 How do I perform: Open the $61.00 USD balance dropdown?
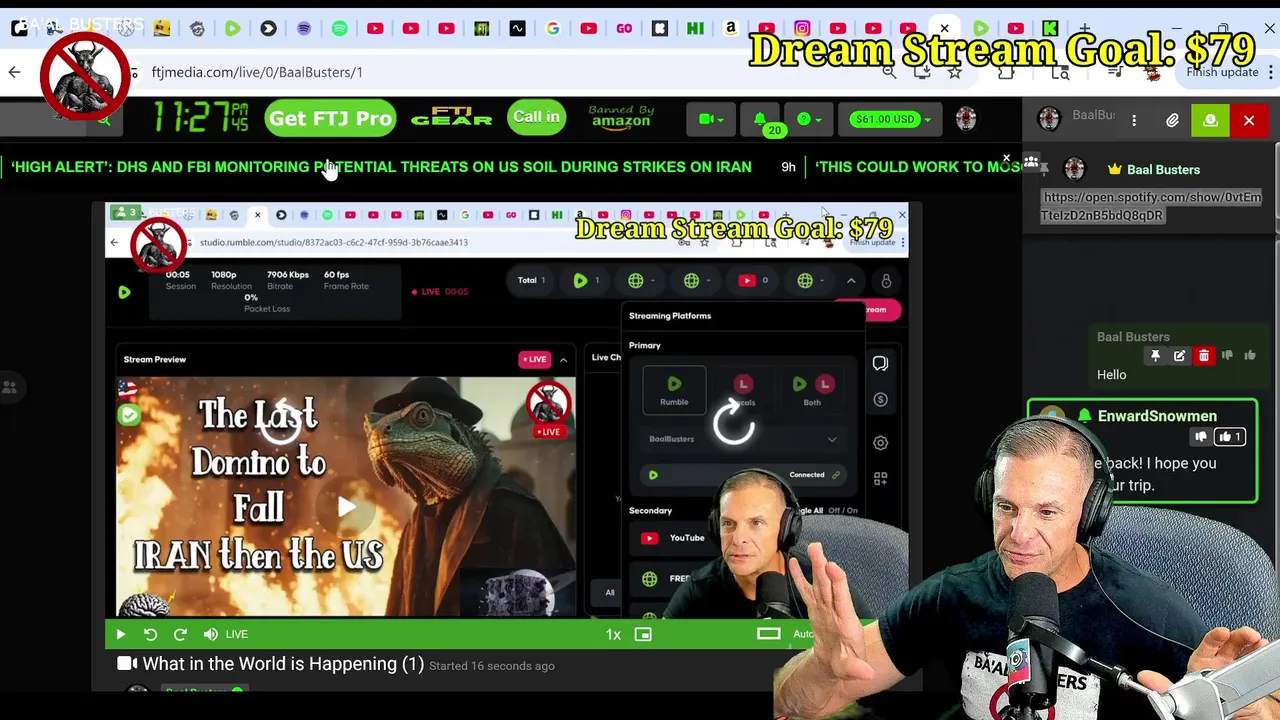click(x=890, y=119)
